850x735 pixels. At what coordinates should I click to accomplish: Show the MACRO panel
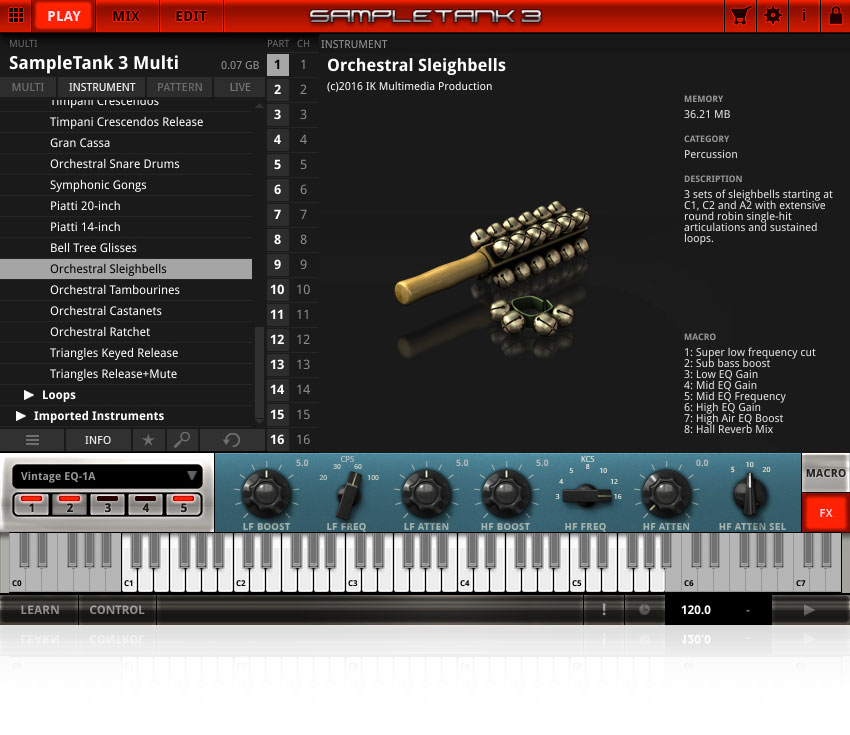(826, 473)
